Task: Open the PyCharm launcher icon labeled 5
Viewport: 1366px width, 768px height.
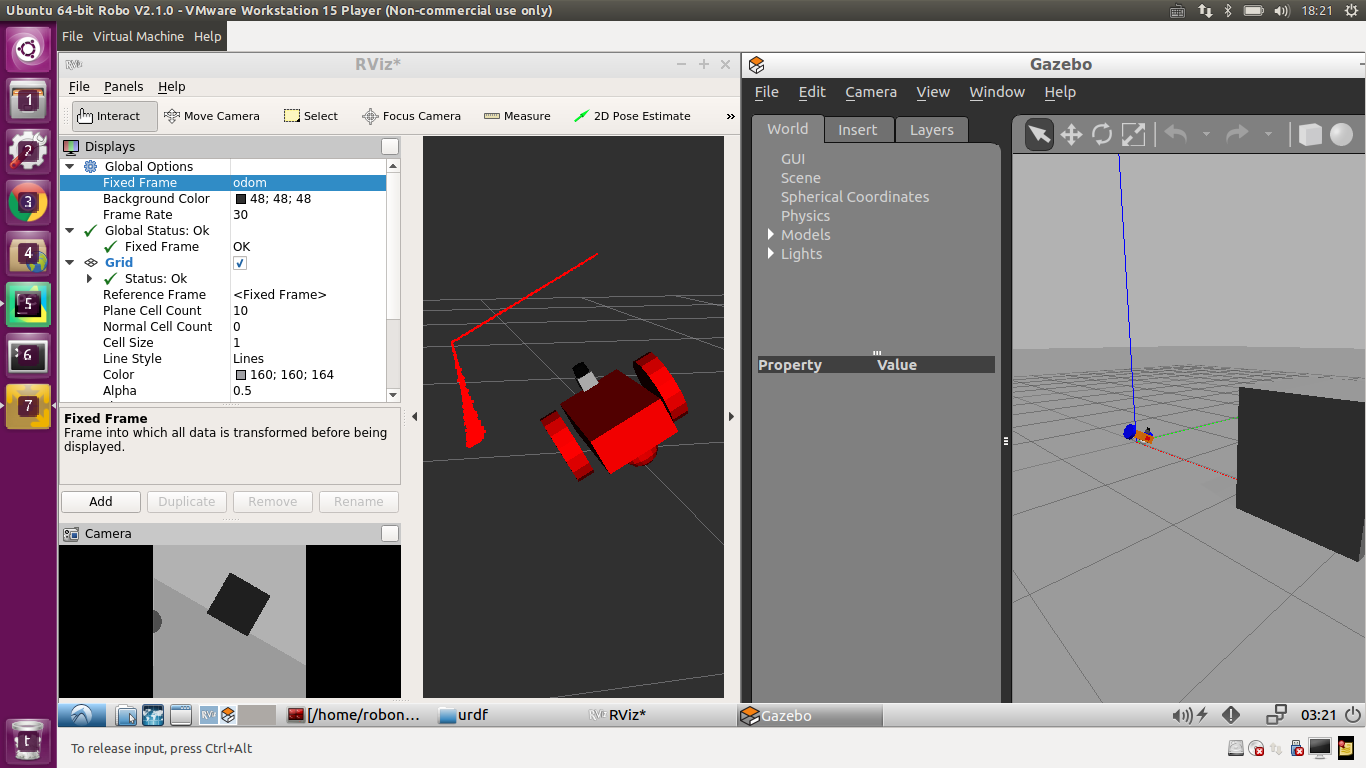Action: click(28, 304)
